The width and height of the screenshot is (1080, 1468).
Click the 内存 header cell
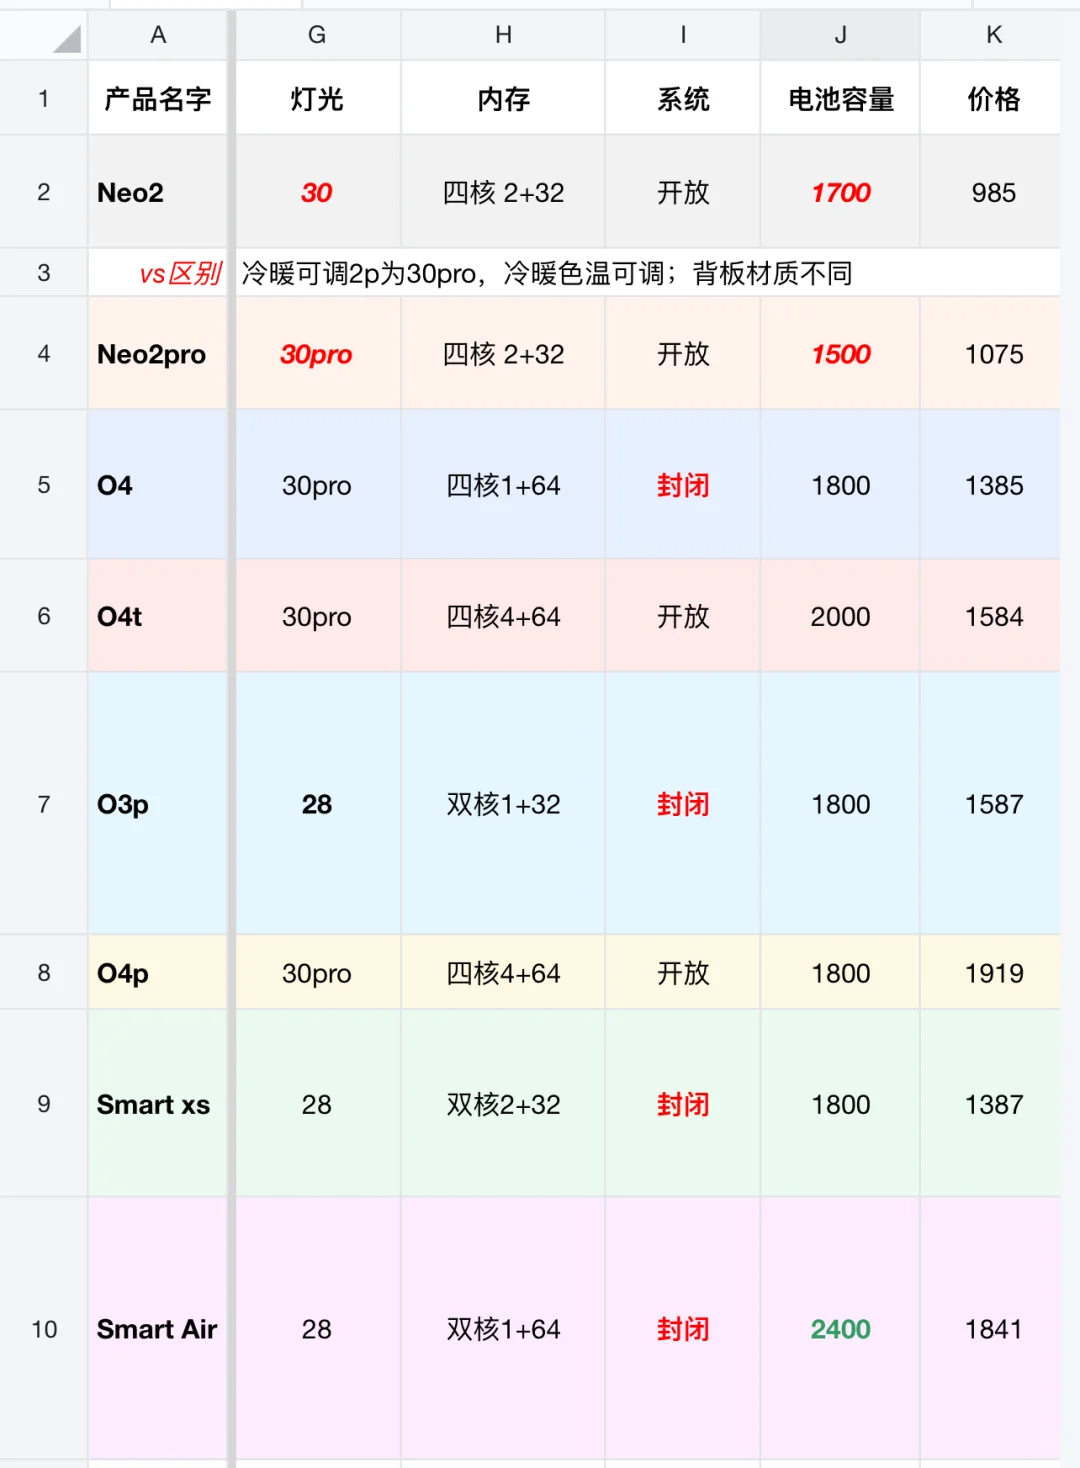[503, 98]
